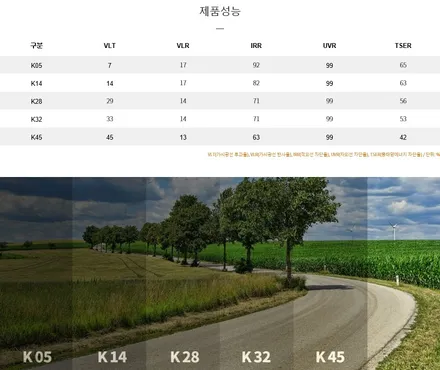The width and height of the screenshot is (440, 370).
Task: Select the 구분 column header
Action: point(36,46)
